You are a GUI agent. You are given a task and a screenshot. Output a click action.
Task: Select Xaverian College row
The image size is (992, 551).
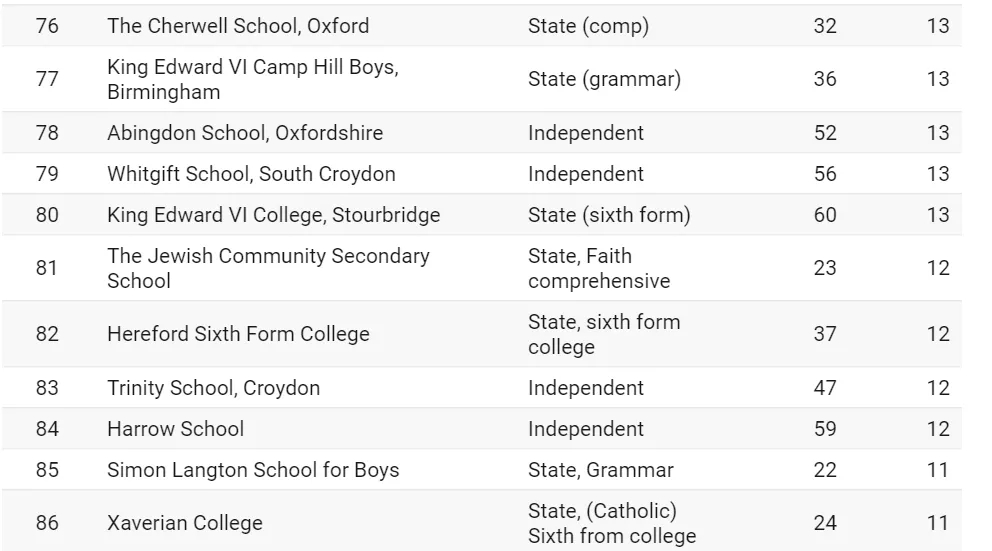point(481,523)
